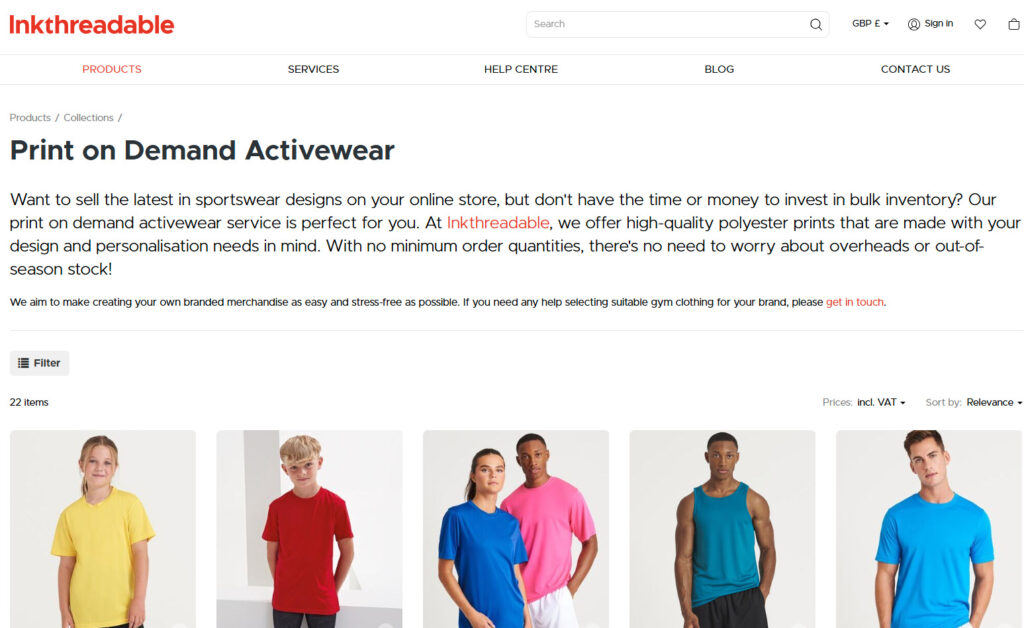Click the Sign in user icon
This screenshot has height=628, width=1024.
914,24
